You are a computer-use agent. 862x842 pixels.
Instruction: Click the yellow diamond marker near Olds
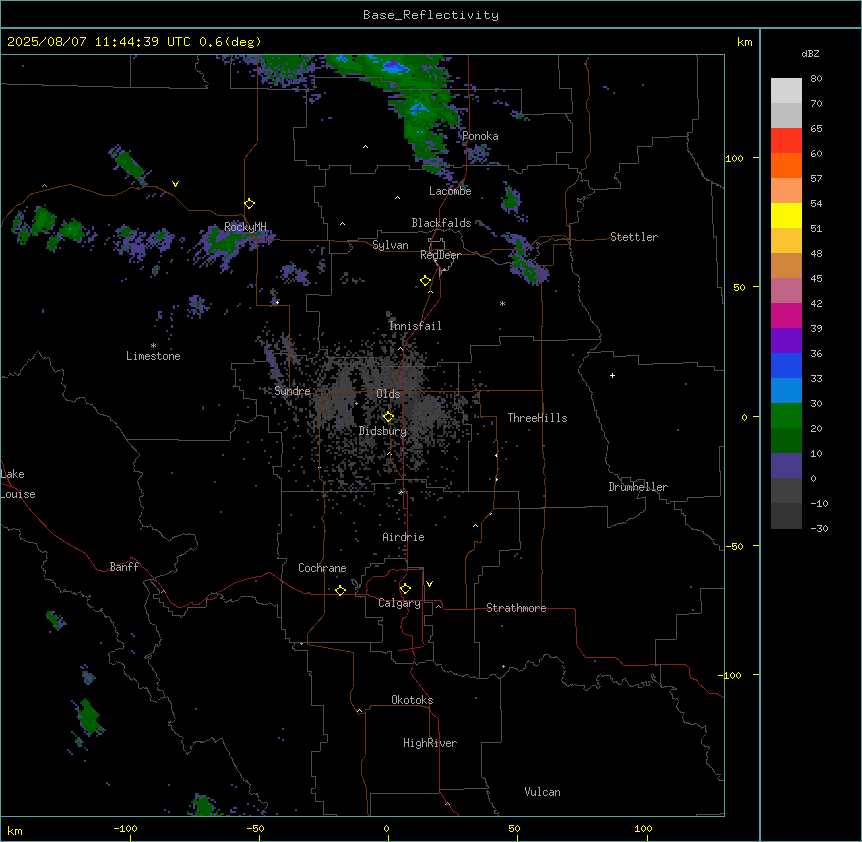point(388,417)
